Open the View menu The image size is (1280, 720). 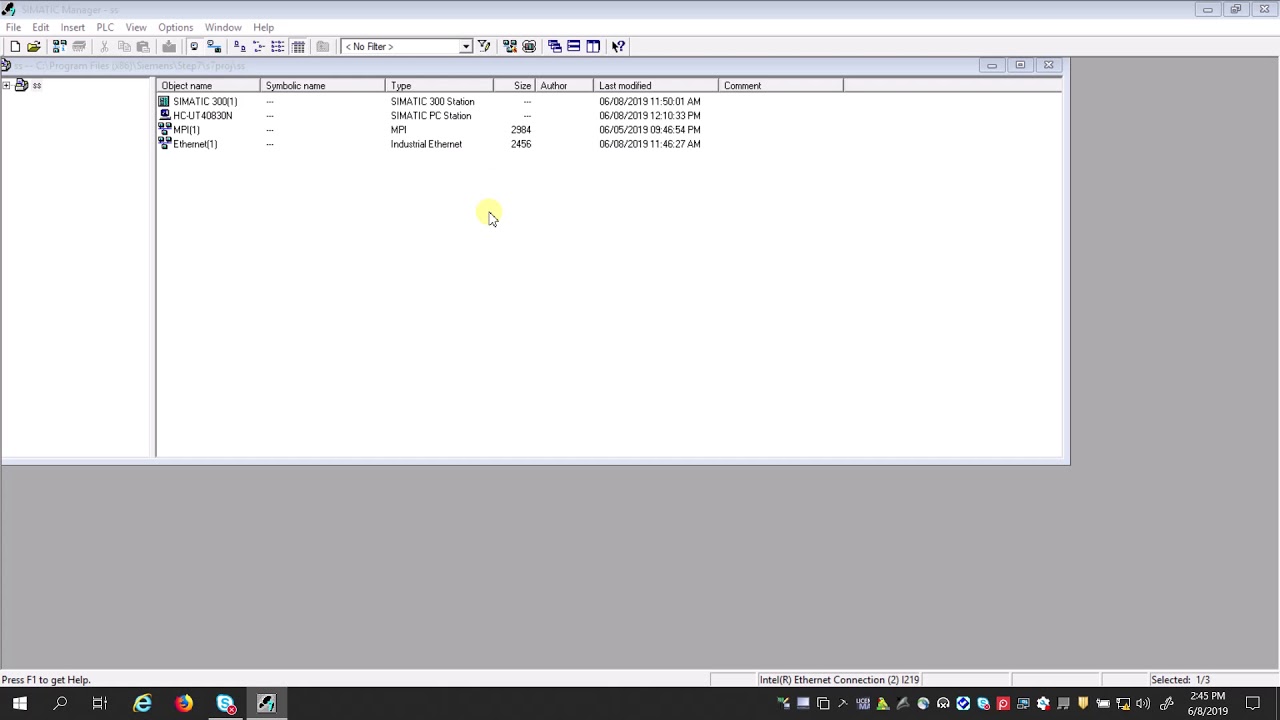click(136, 27)
